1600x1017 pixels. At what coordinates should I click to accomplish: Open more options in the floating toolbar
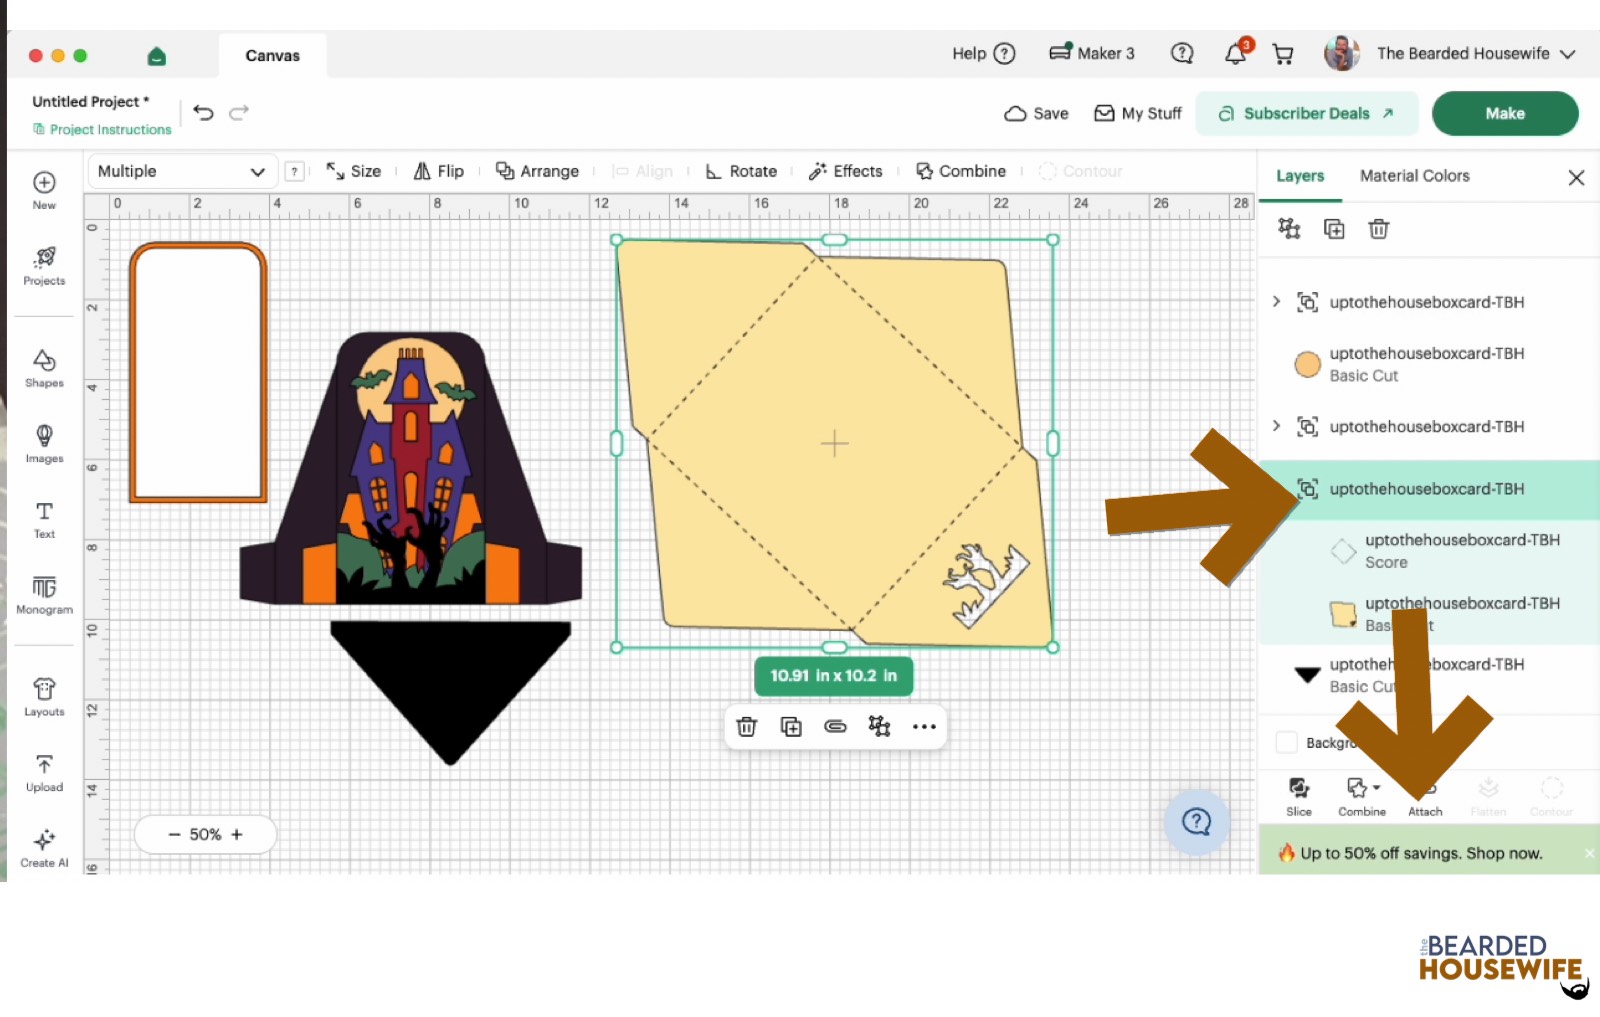(924, 727)
